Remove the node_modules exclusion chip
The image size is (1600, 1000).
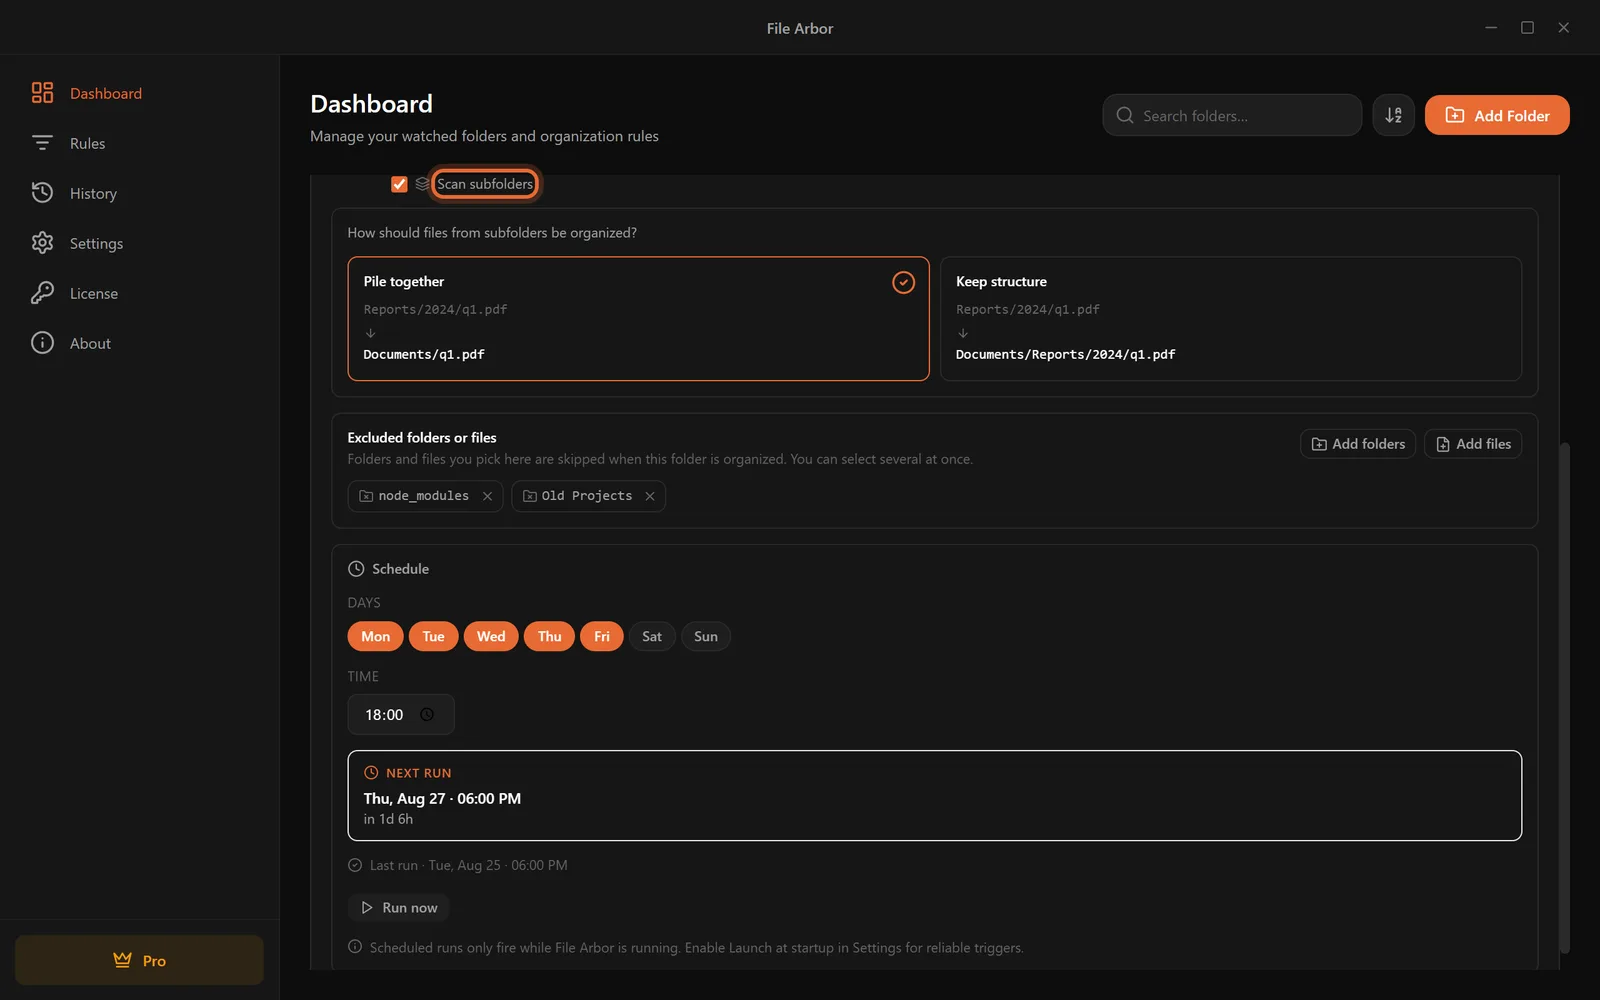487,496
